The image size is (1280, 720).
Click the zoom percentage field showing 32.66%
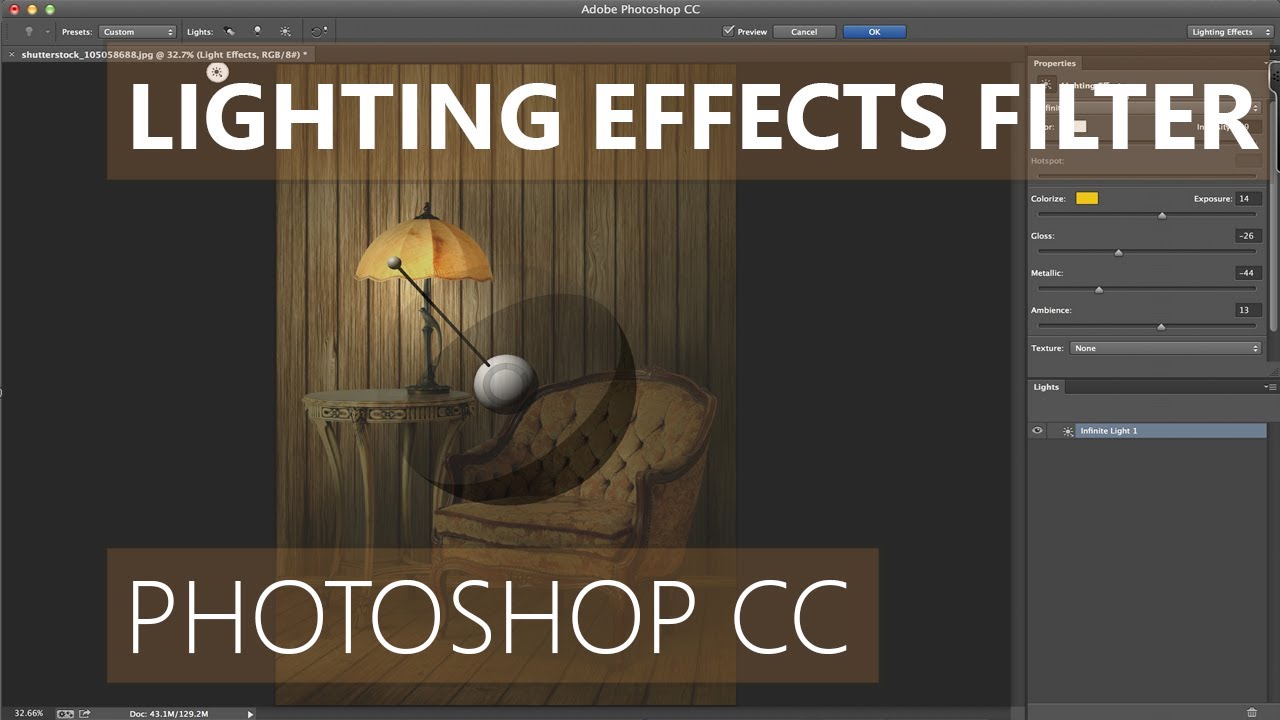click(29, 713)
